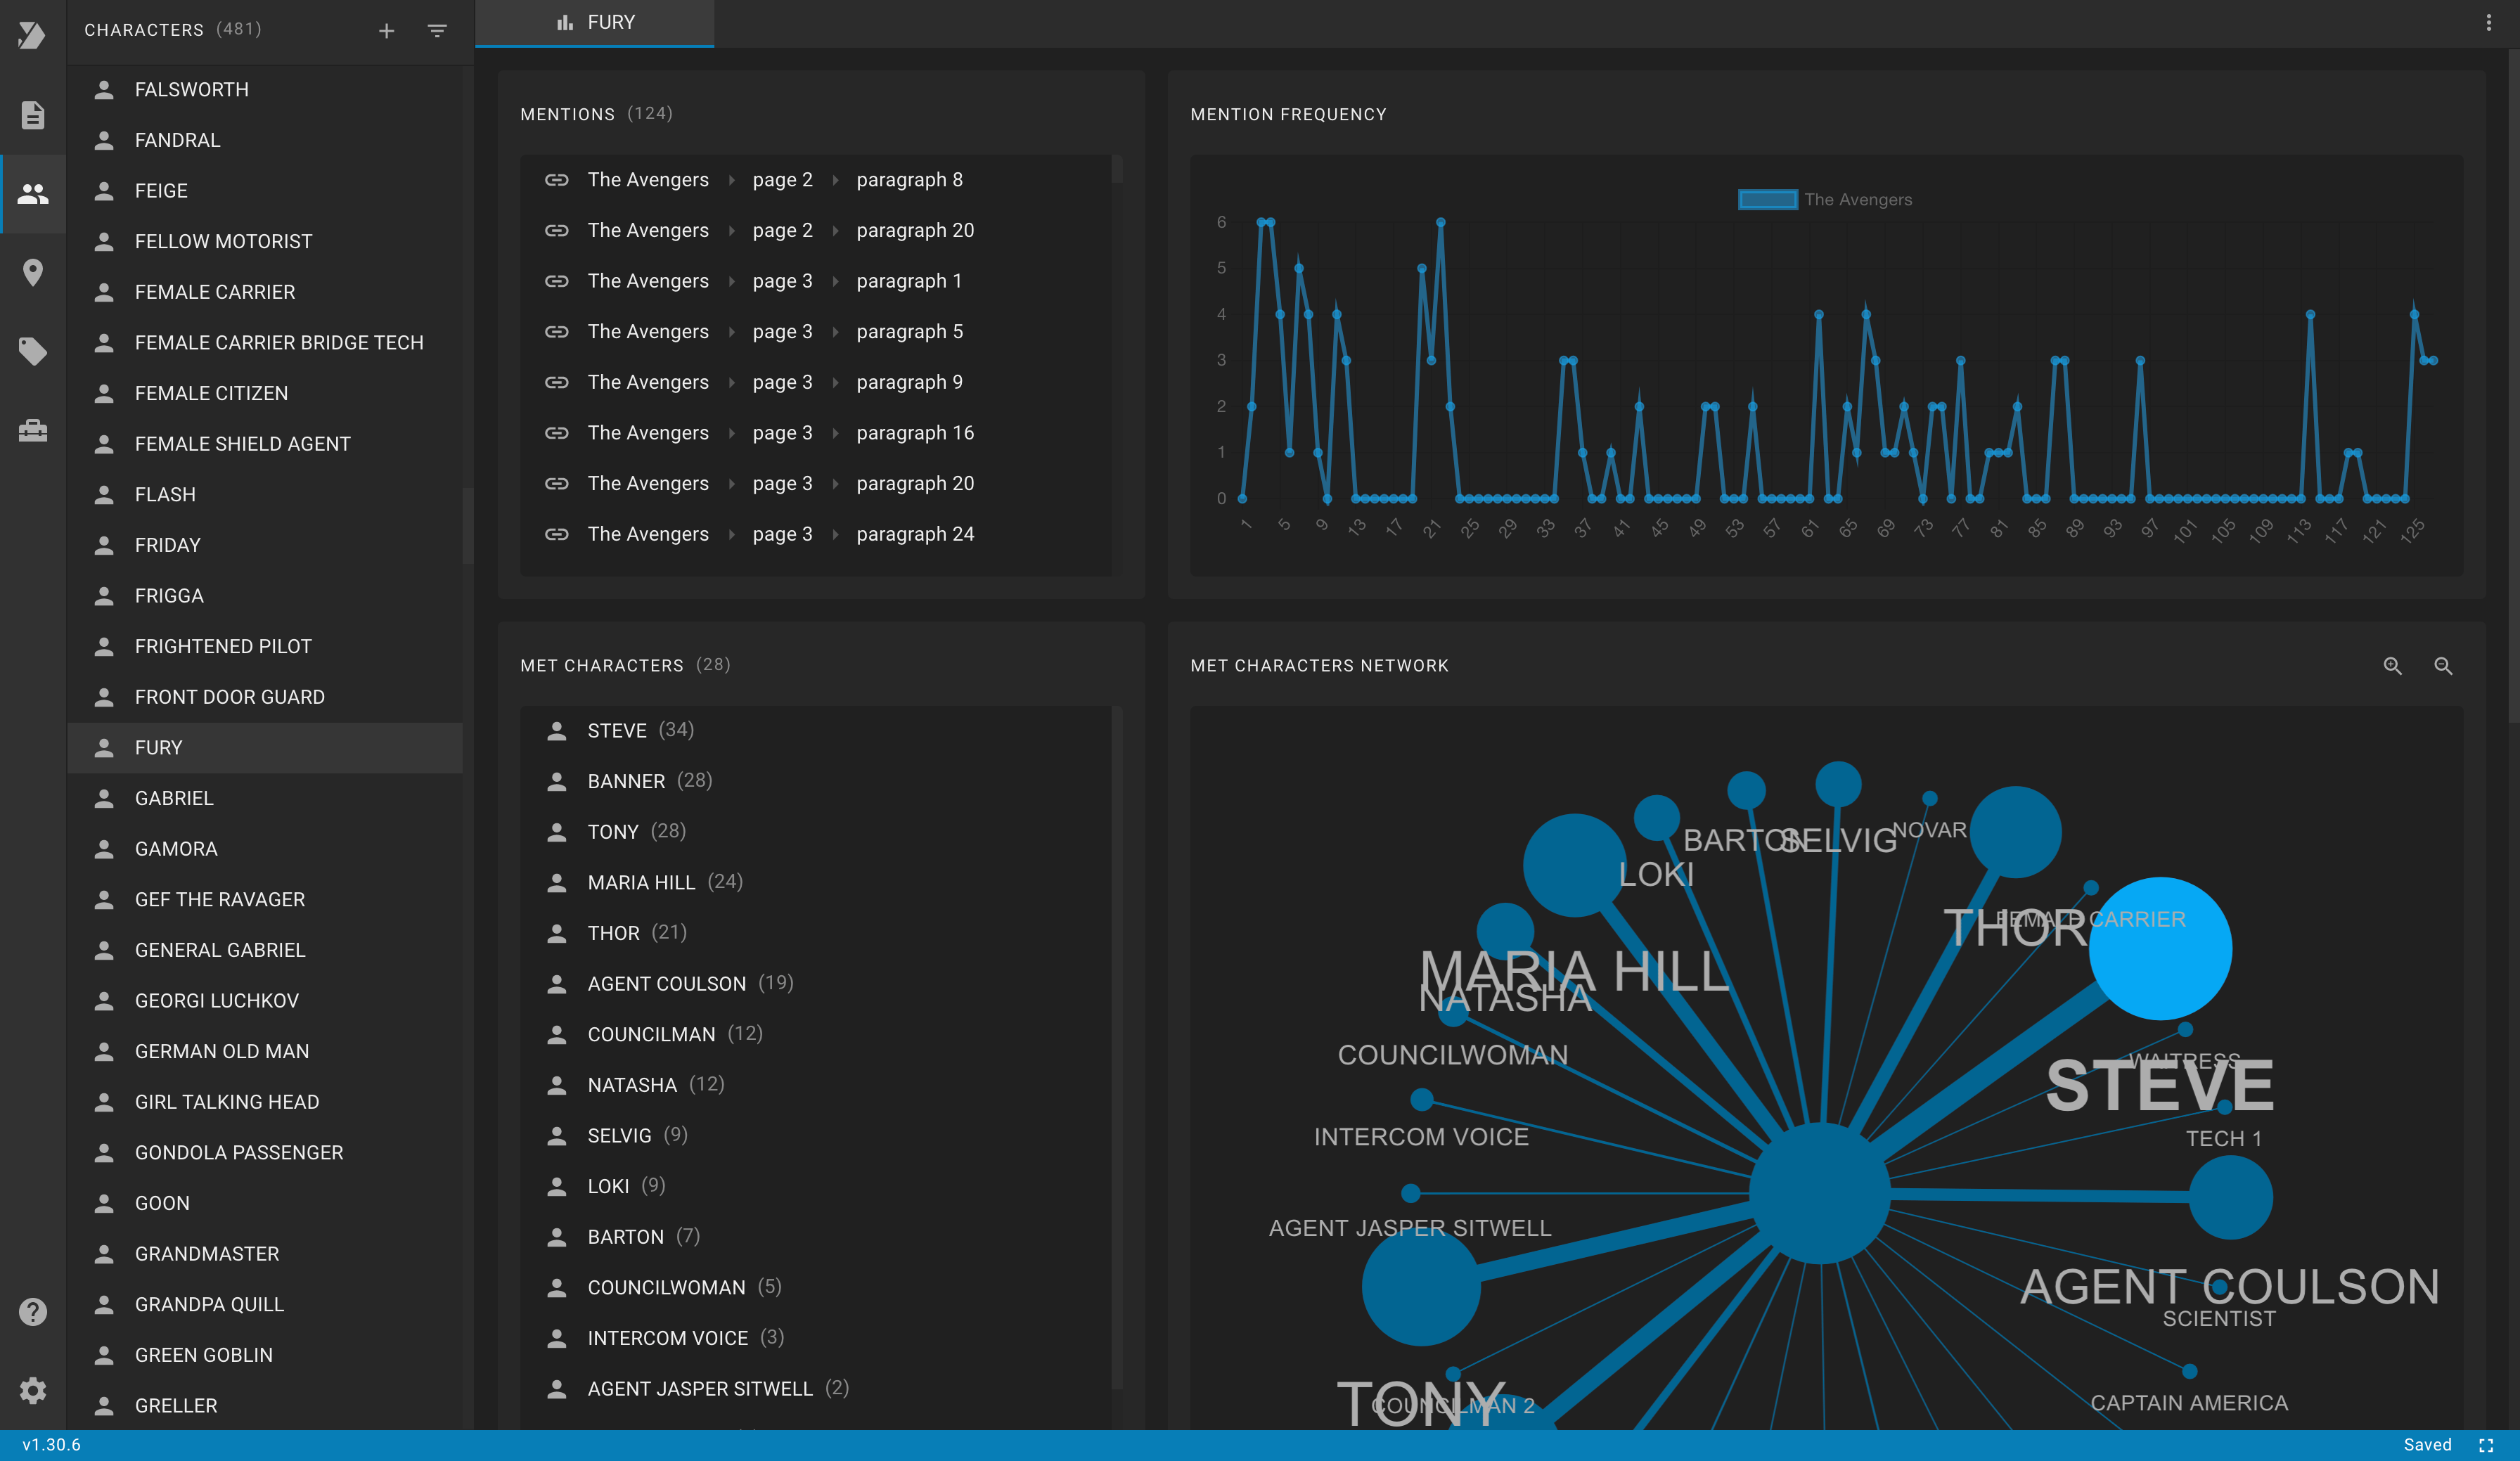Image resolution: width=2520 pixels, height=1461 pixels.
Task: Open met character THOR (21)
Action: (x=815, y=933)
